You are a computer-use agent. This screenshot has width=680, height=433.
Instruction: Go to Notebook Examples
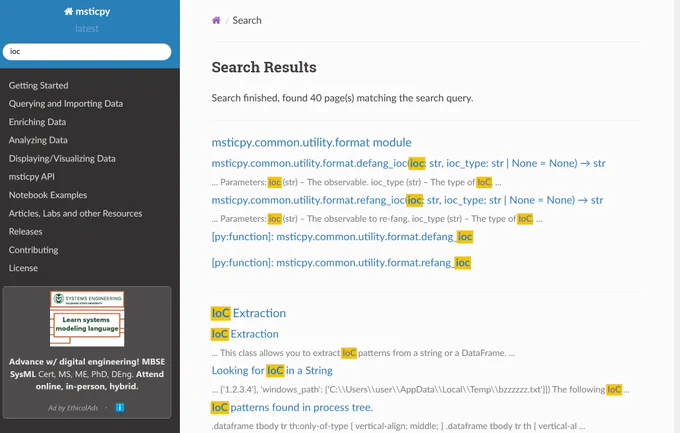tap(48, 195)
